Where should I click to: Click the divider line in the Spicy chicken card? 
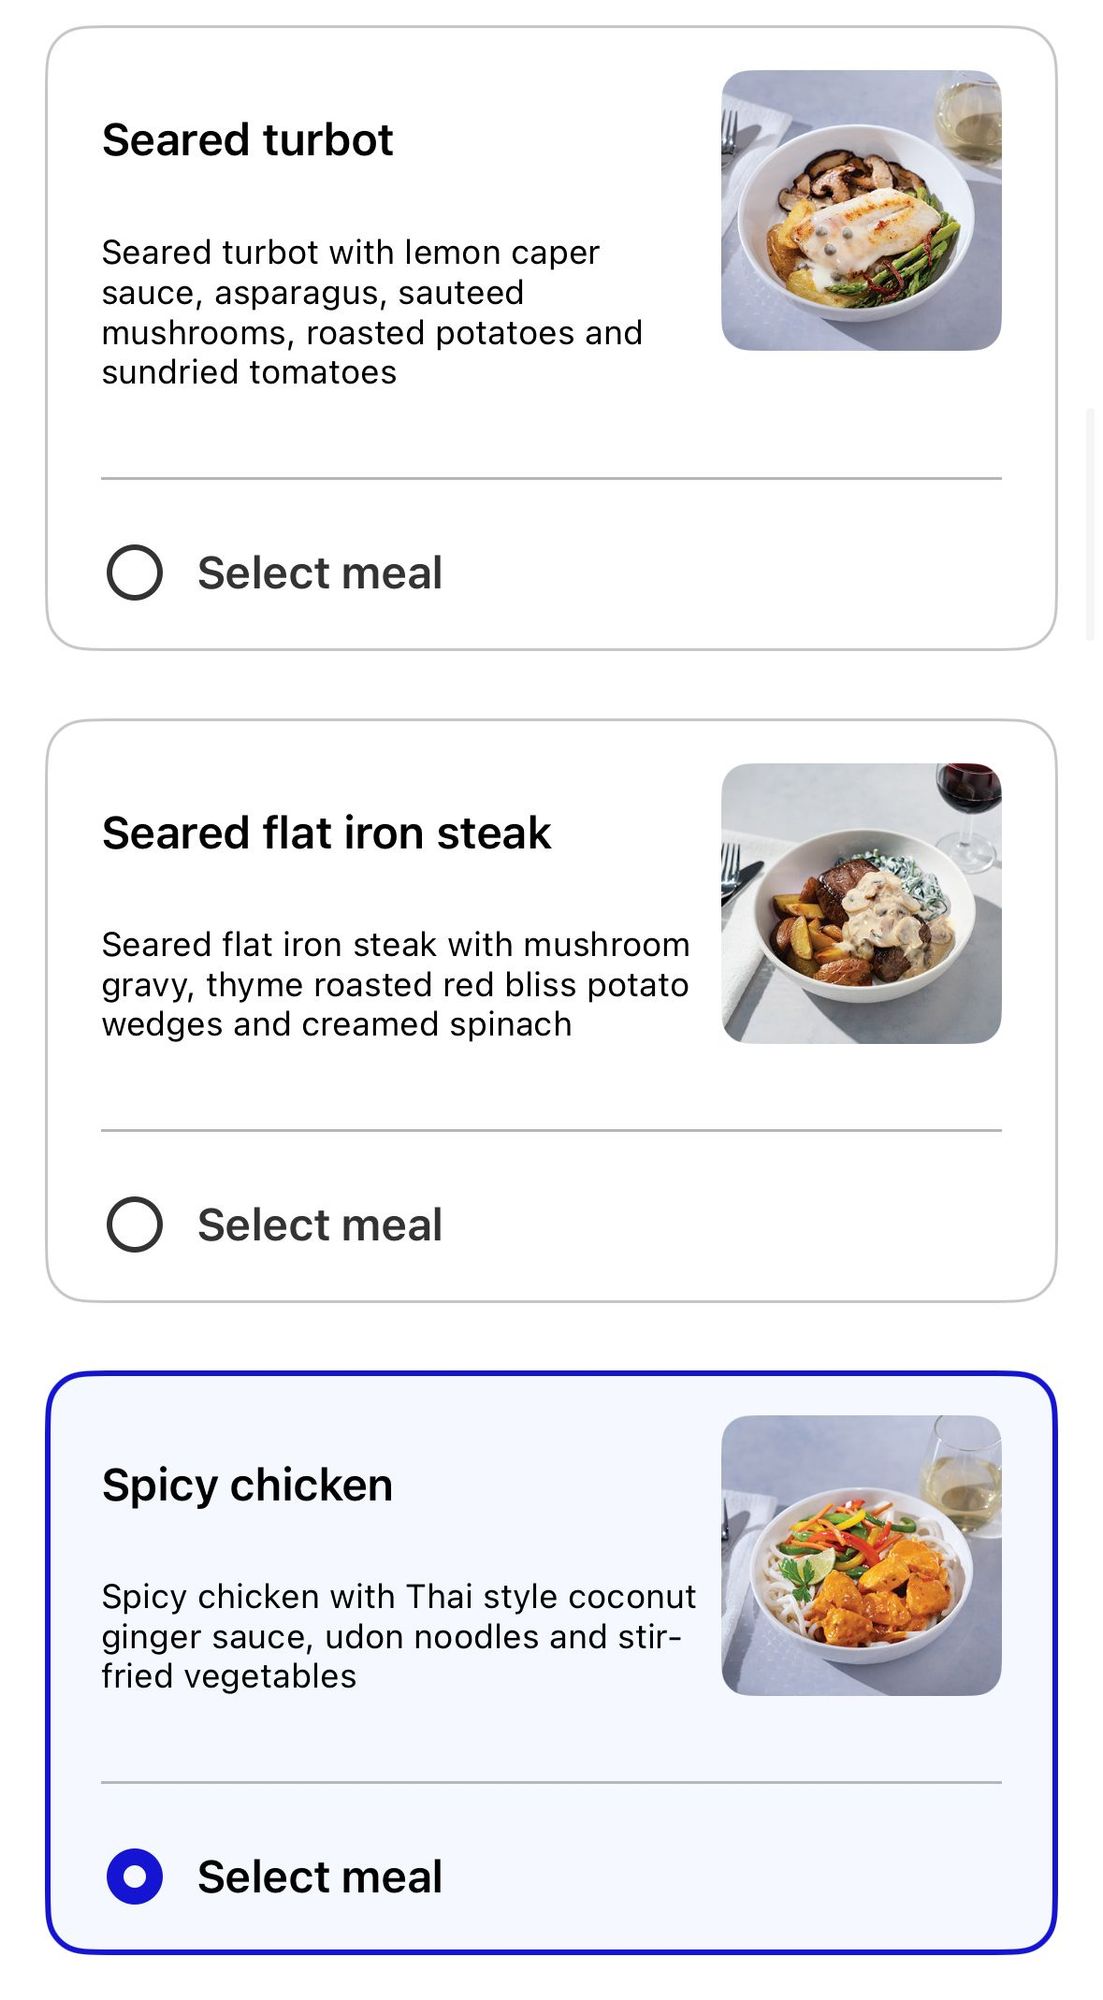coord(551,1782)
